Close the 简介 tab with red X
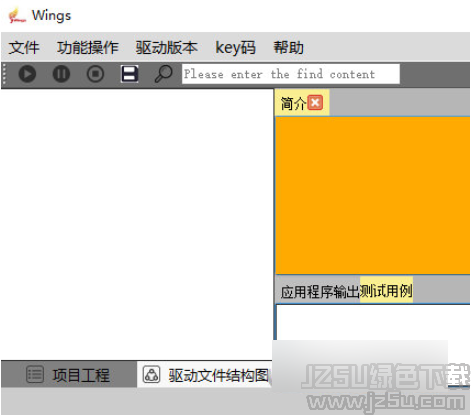The image size is (471, 415). coord(315,102)
